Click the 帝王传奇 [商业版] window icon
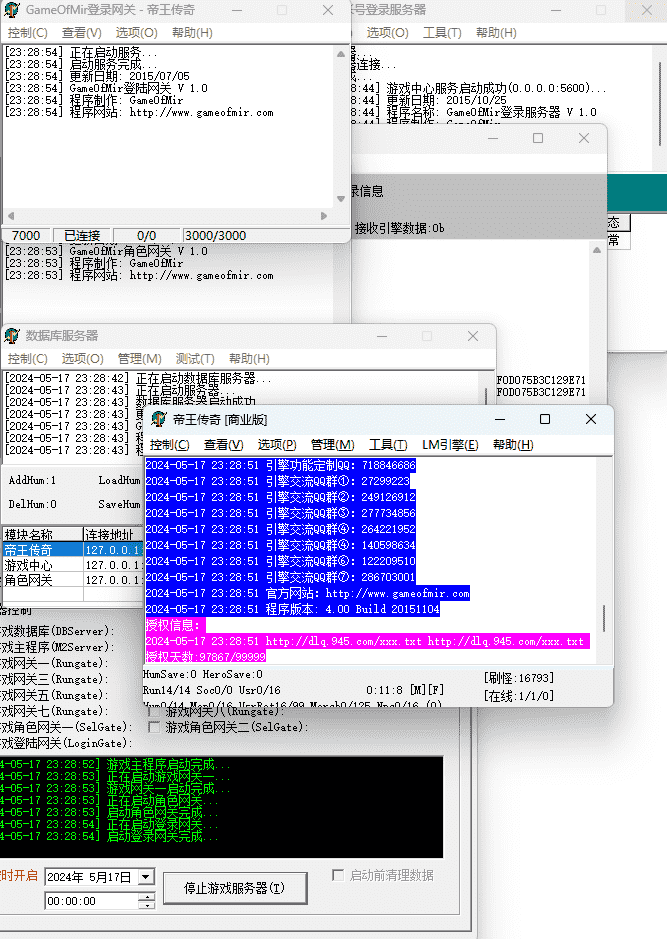Viewport: 667px width, 939px height. click(159, 419)
